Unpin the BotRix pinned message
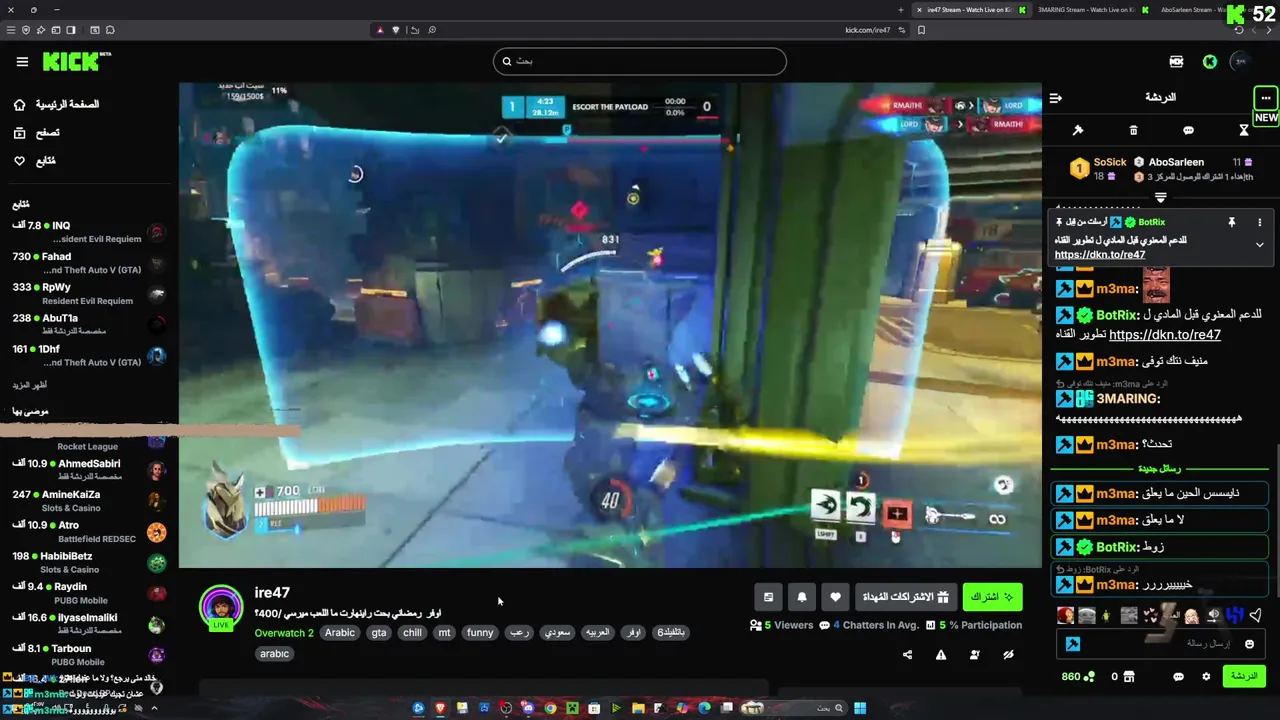This screenshot has width=1280, height=720. point(1232,222)
